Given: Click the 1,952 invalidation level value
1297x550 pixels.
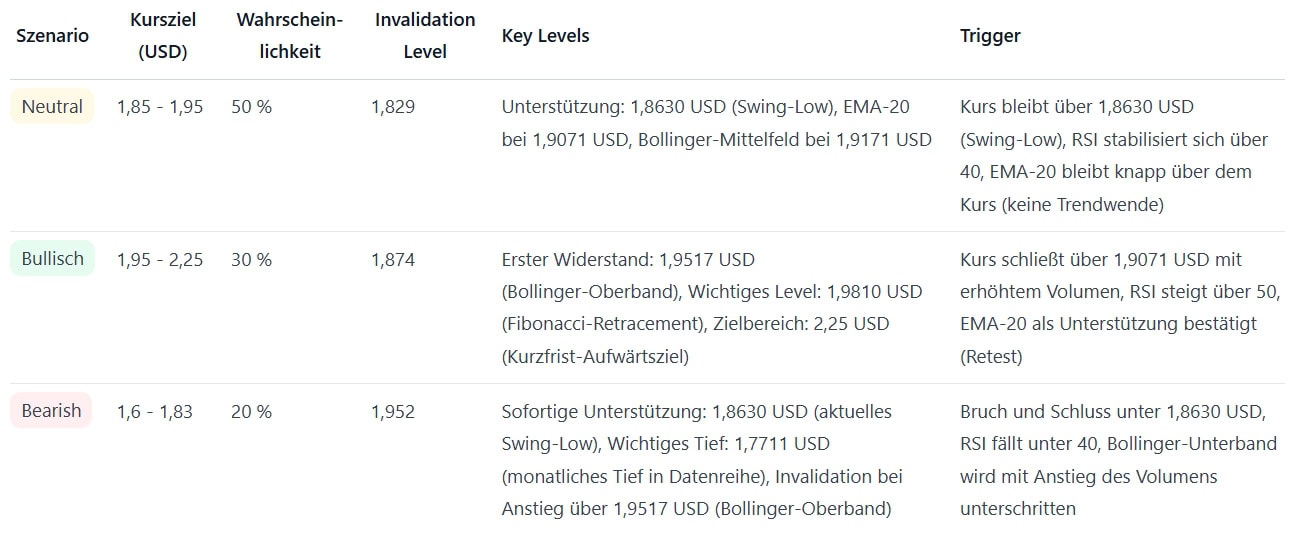Looking at the screenshot, I should [392, 412].
